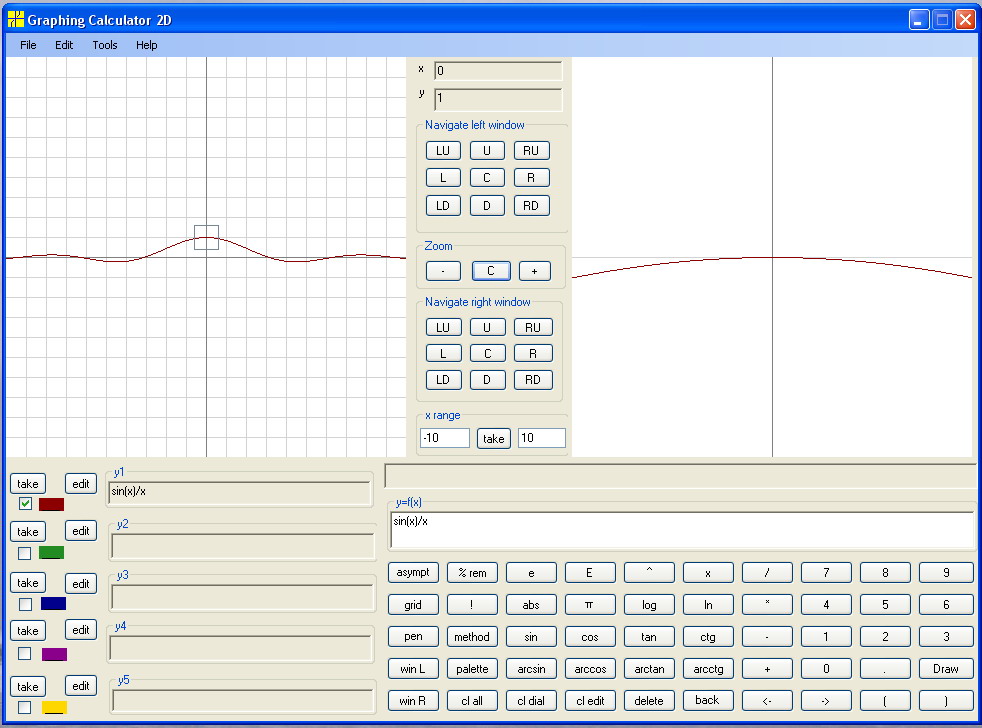Click the x range take button
Screen dimensions: 982x728
(494, 439)
